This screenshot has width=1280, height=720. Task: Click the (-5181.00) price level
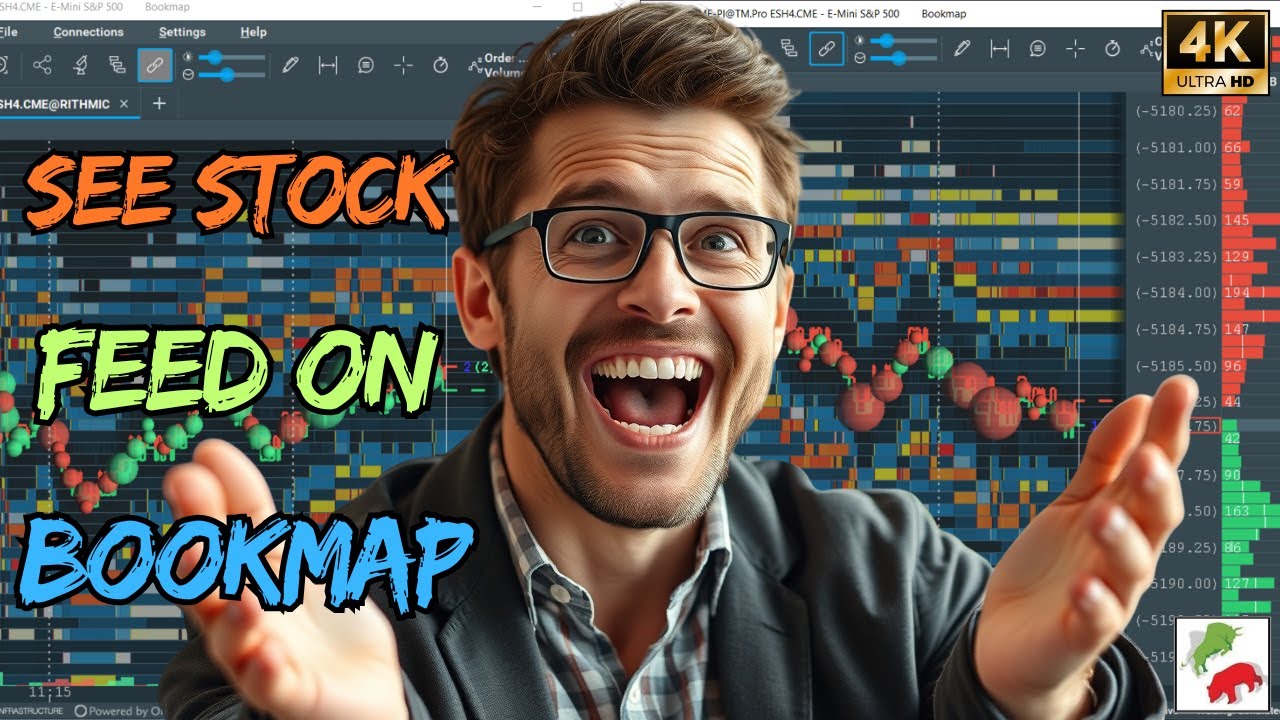1176,148
